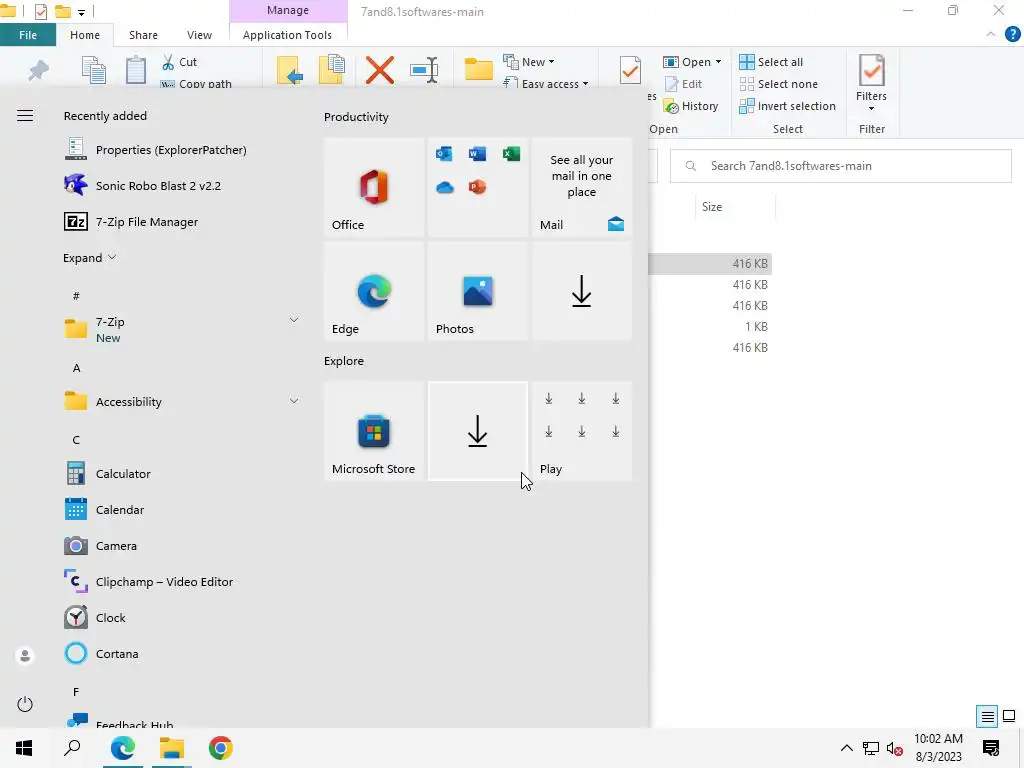Open the Outlook icon in Office tile group

444,154
